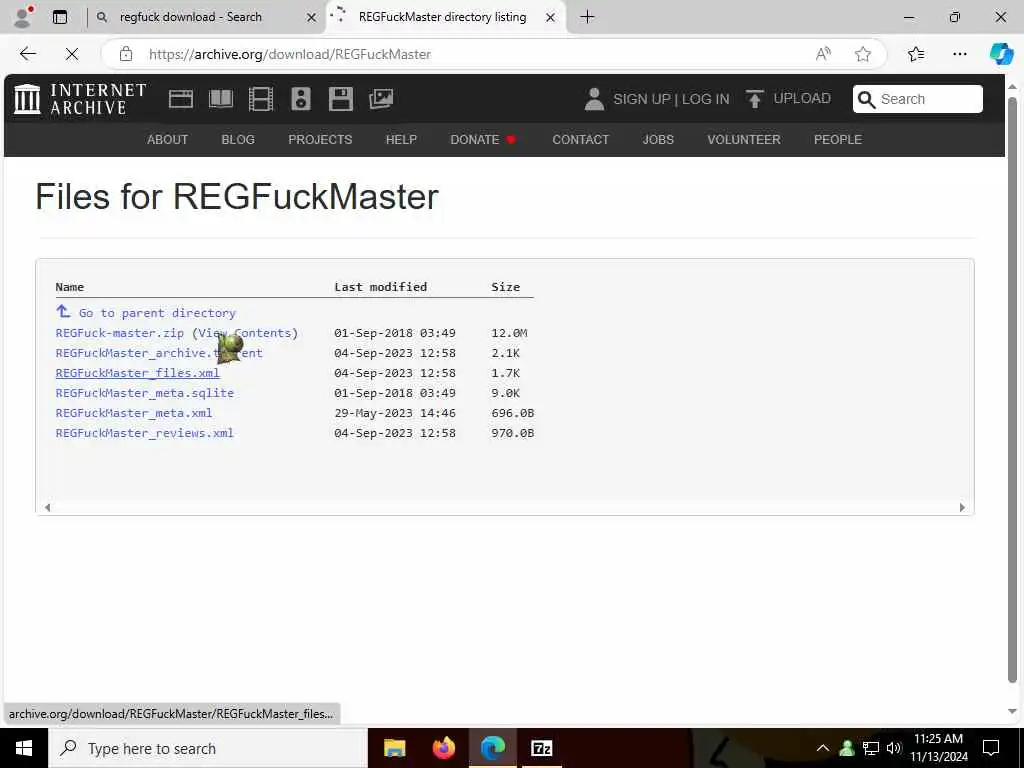This screenshot has width=1024, height=768.
Task: Open the tab actions menu icon
Action: coord(60,17)
